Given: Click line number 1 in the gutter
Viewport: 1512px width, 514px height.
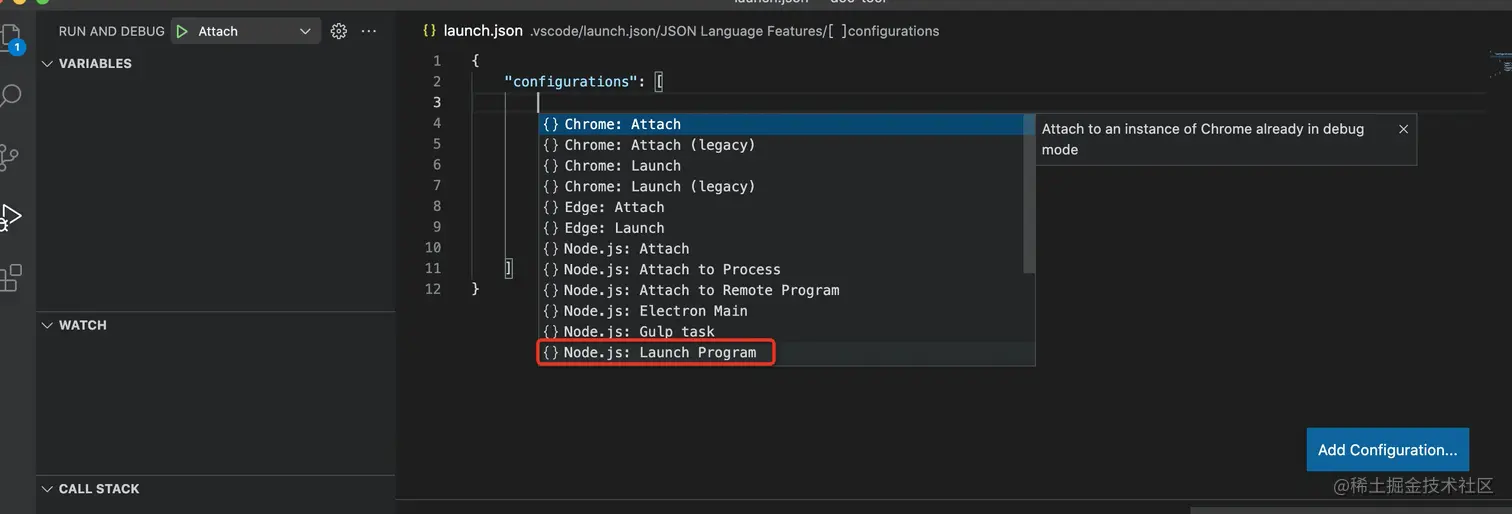Looking at the screenshot, I should (x=436, y=61).
